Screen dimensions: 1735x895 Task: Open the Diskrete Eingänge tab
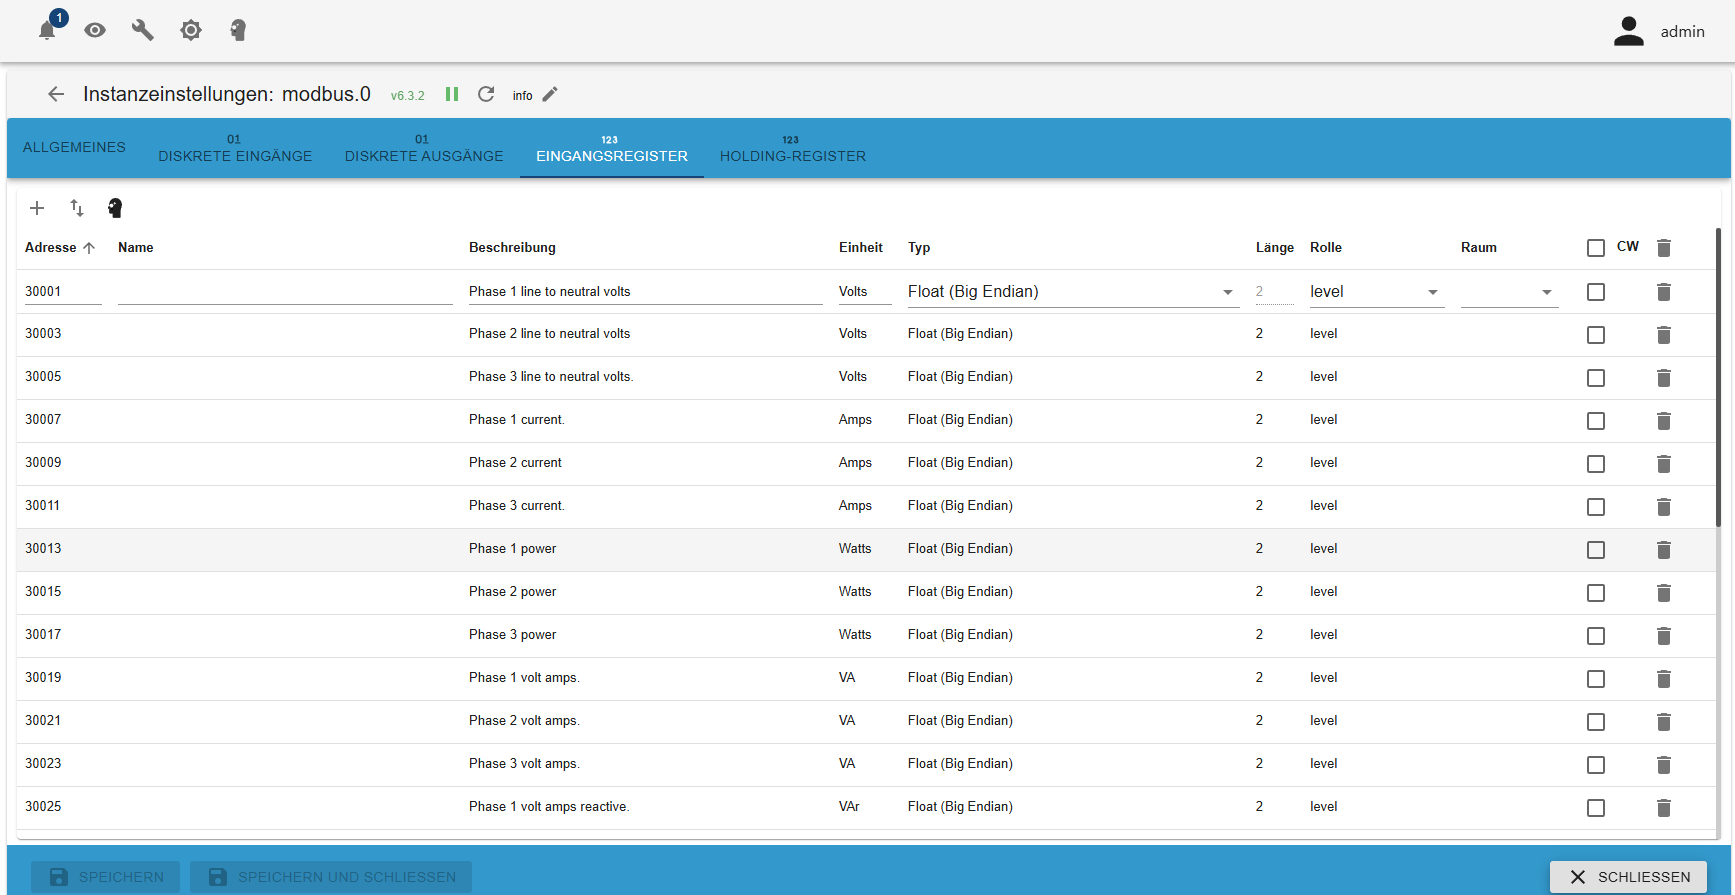point(235,149)
